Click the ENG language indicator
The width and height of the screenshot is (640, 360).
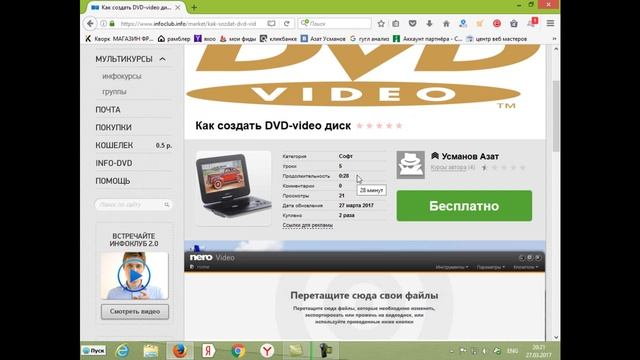pyautogui.click(x=512, y=351)
